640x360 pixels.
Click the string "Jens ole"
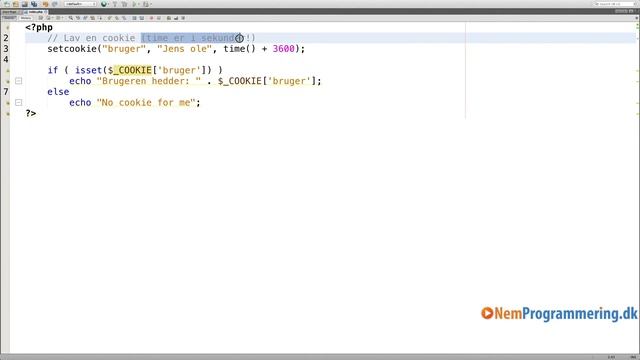tap(184, 49)
